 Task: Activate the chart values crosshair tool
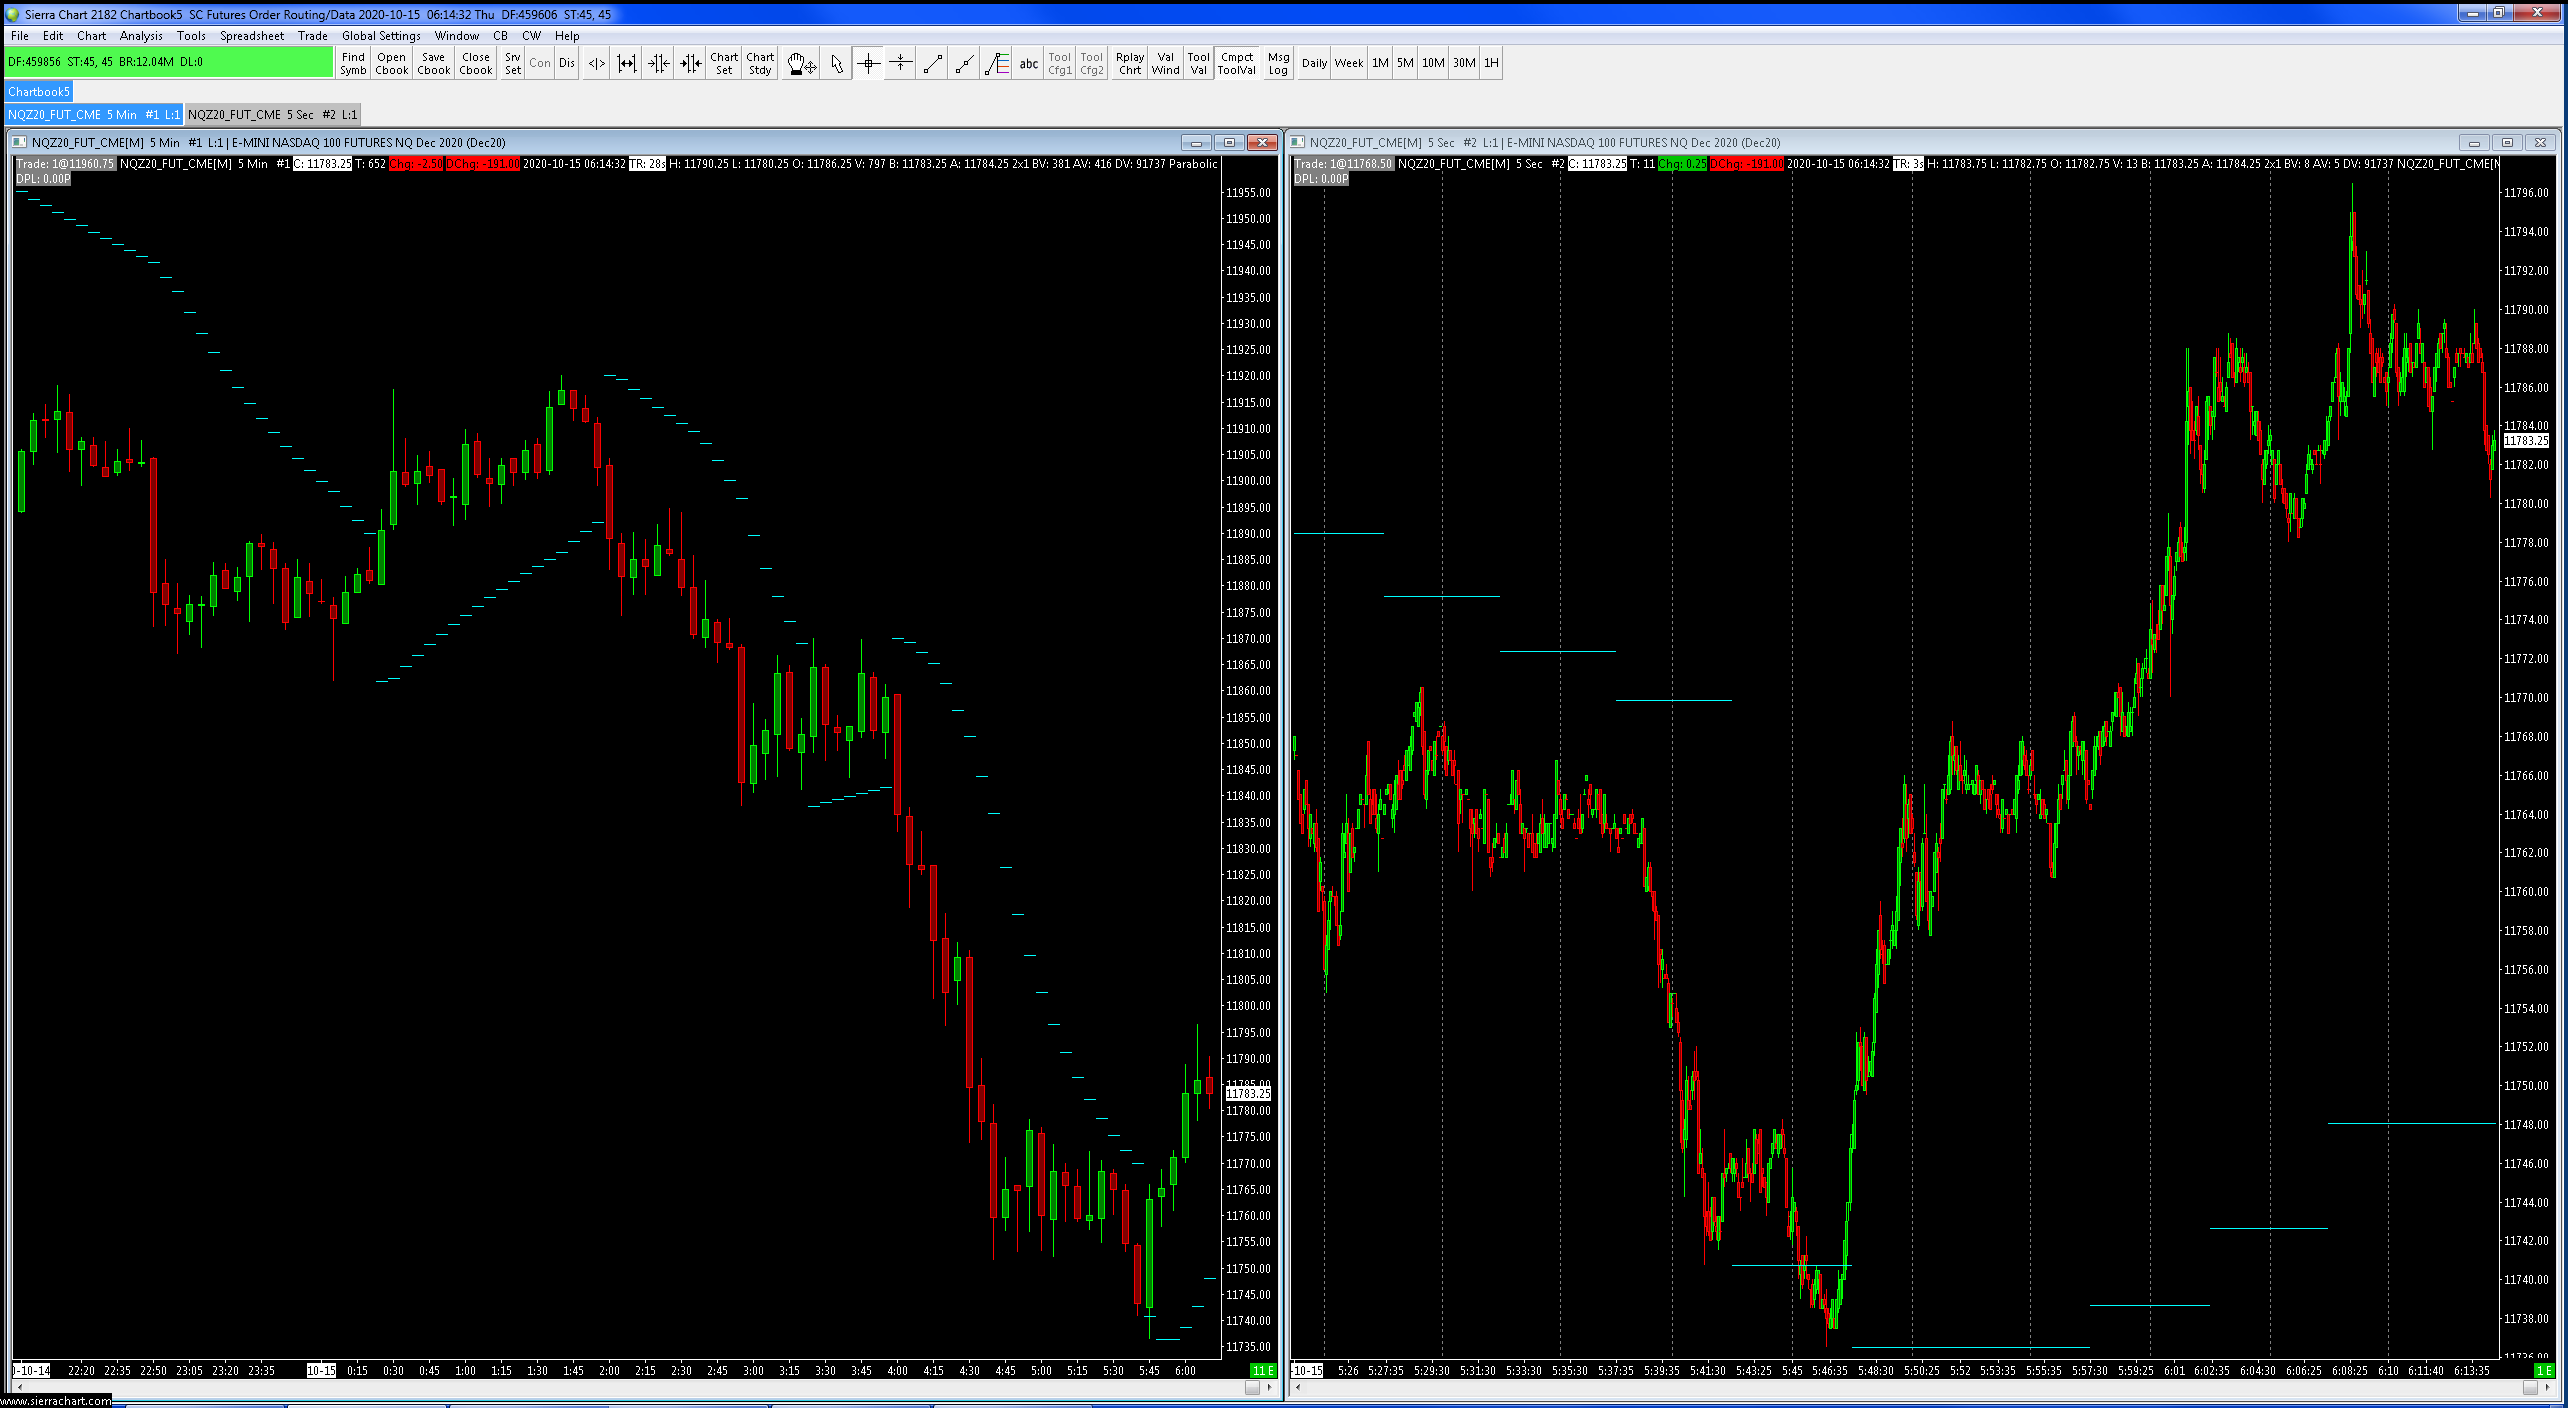click(x=868, y=64)
